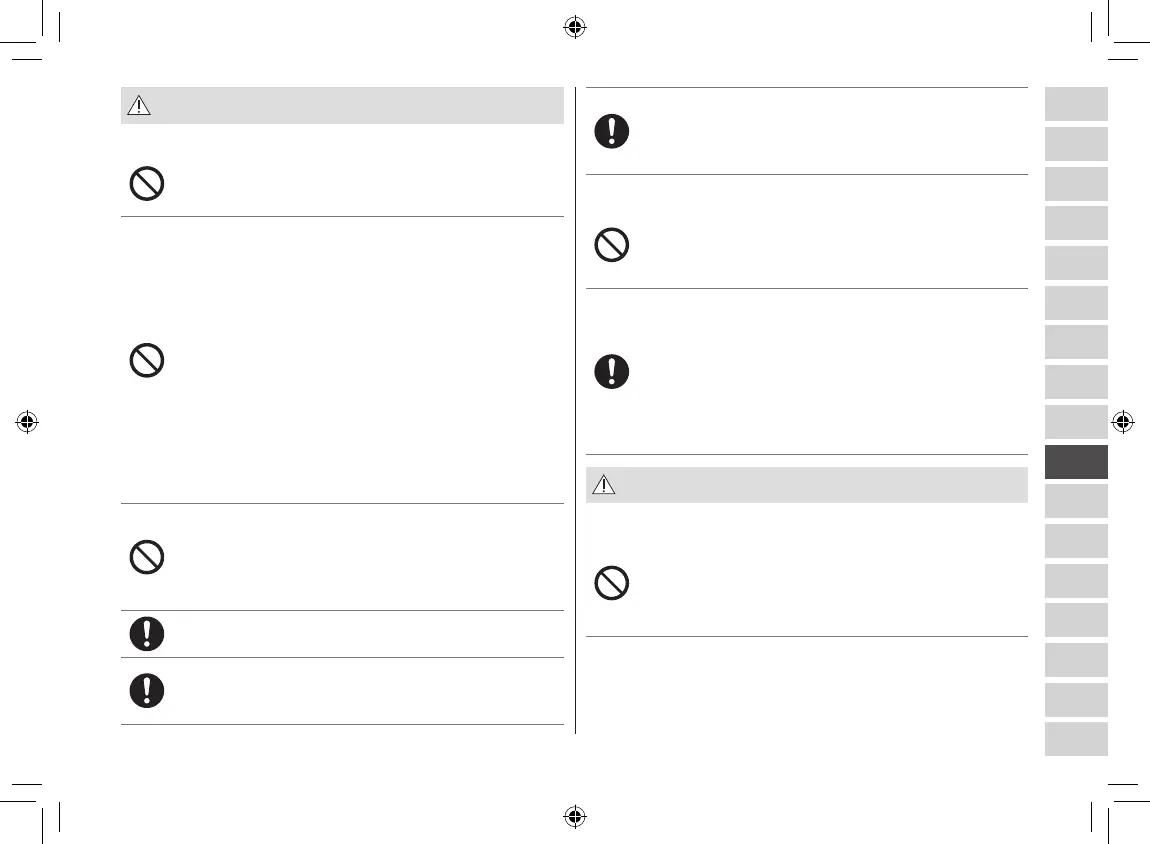Click the prohibition symbol below the right column's warning header
The width and height of the screenshot is (1150, 844).
click(612, 583)
